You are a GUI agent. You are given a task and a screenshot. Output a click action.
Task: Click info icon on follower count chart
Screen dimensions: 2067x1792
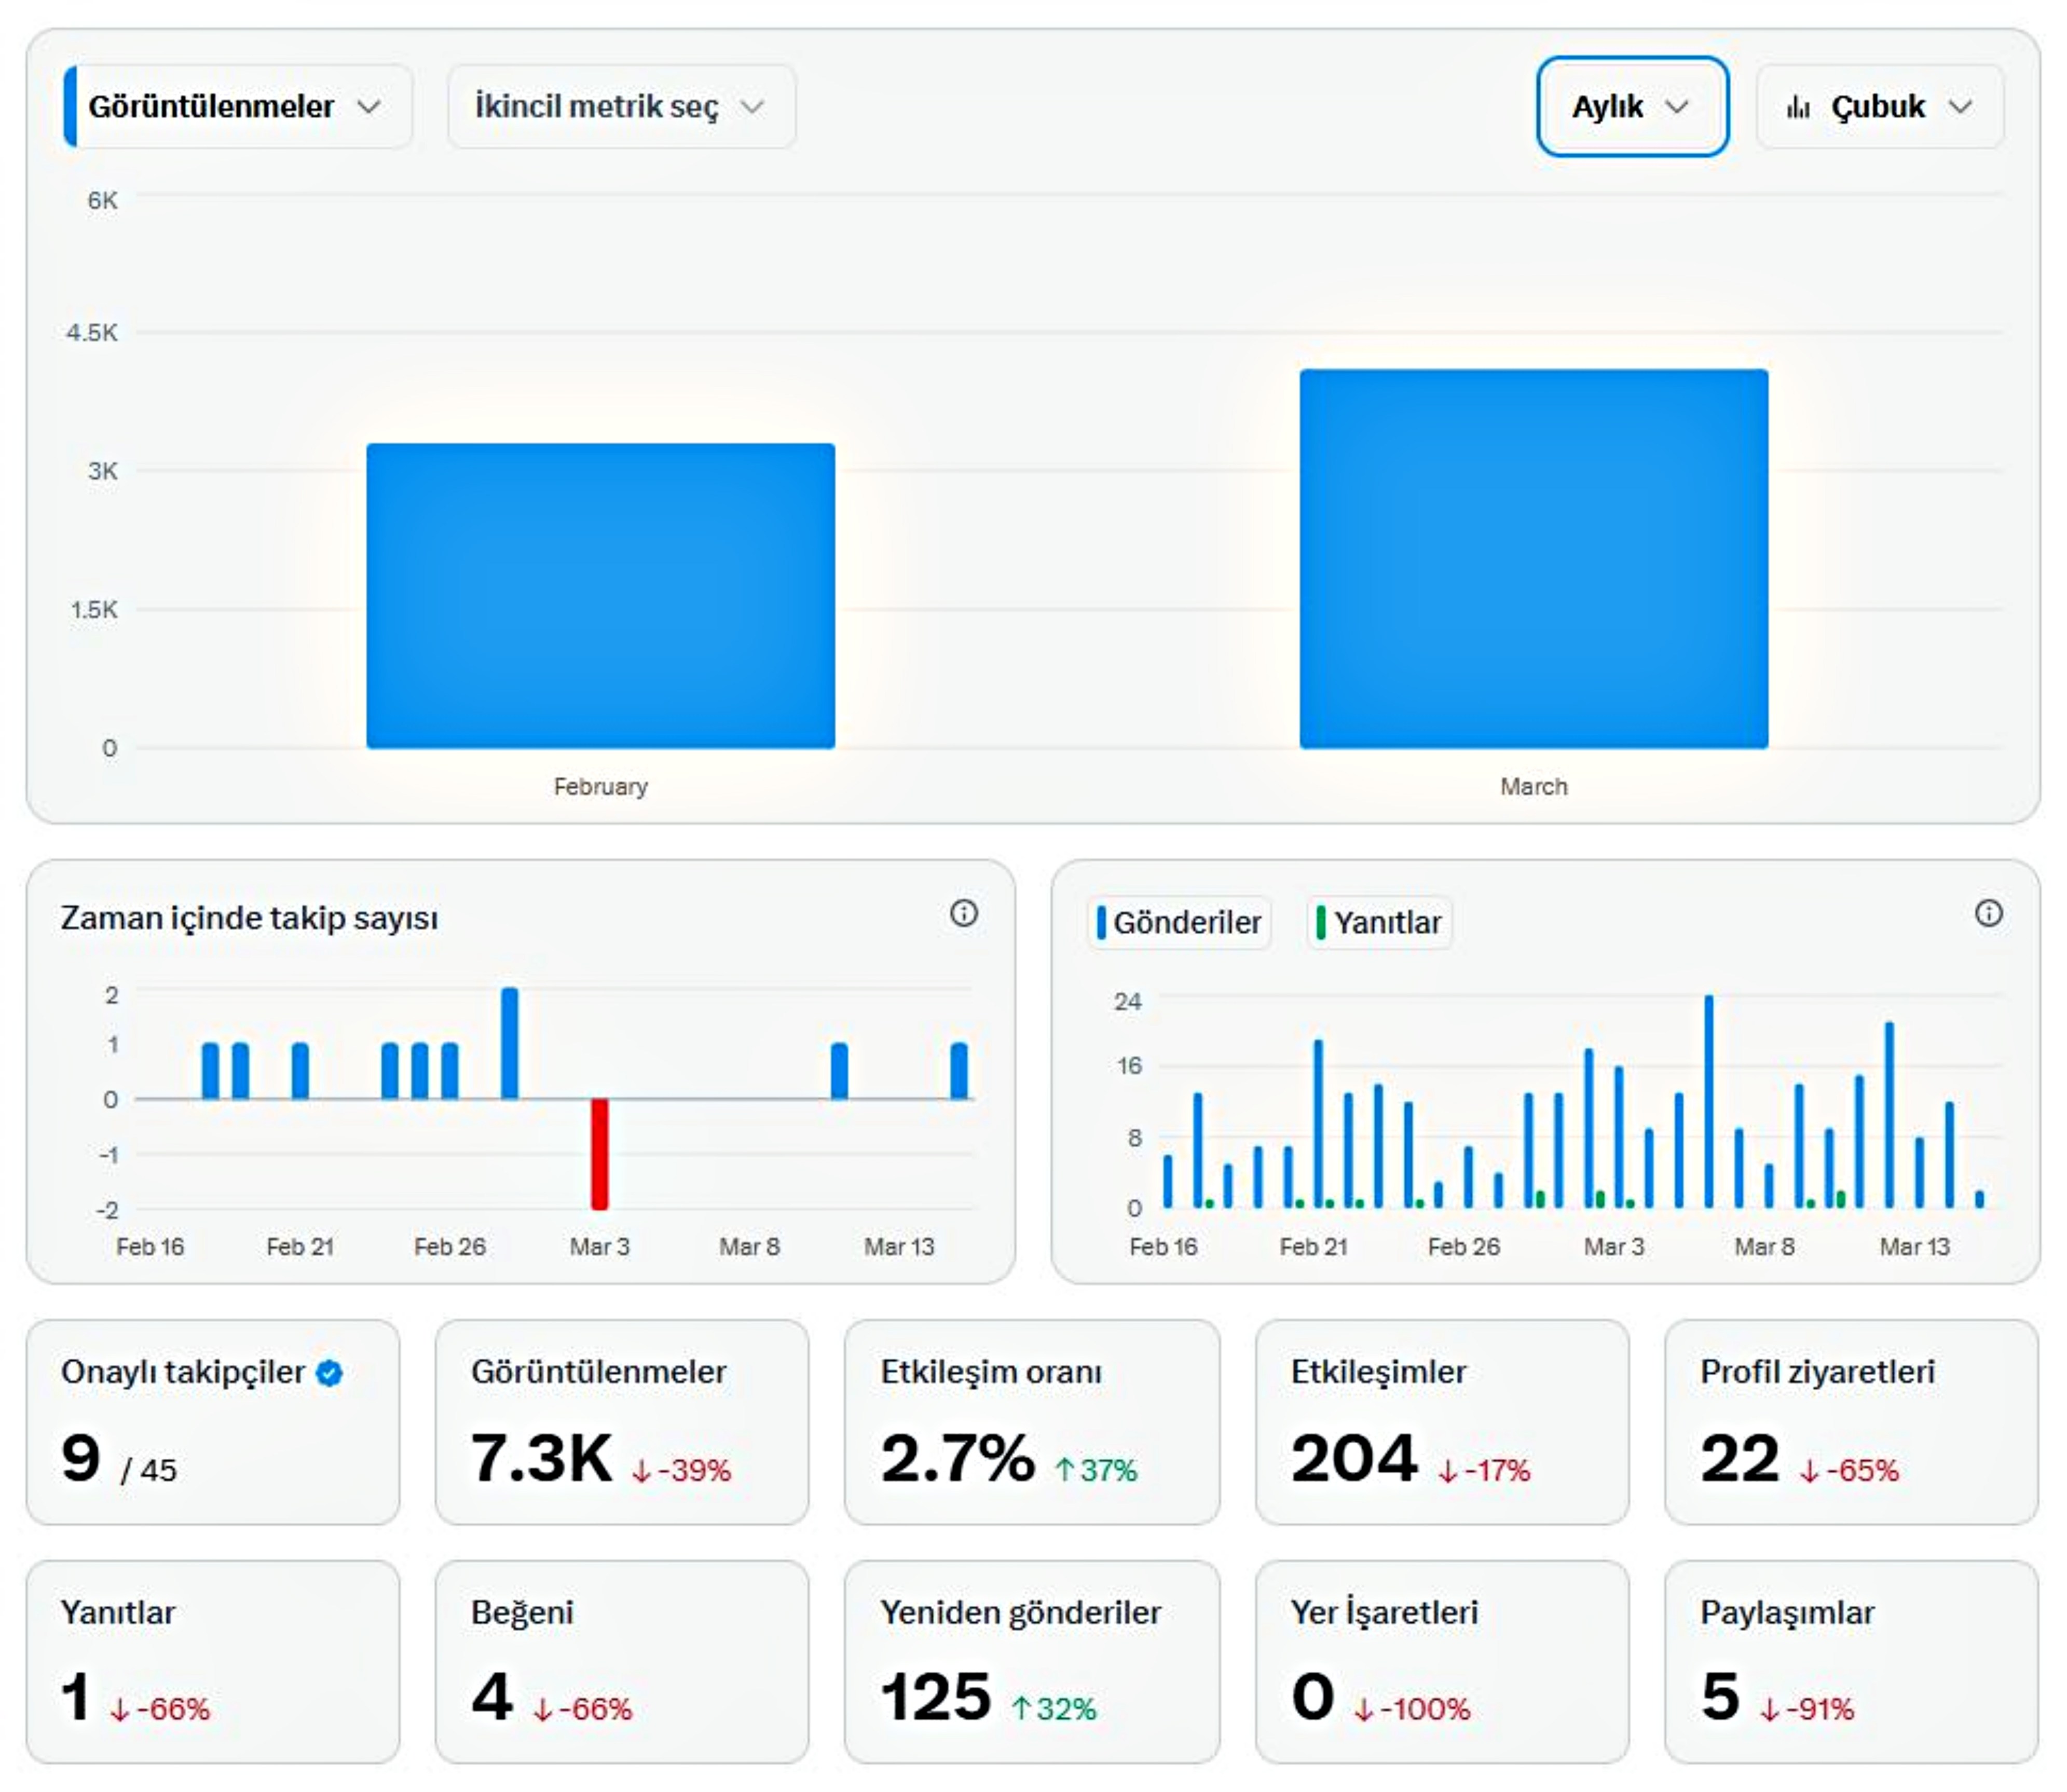[x=963, y=913]
